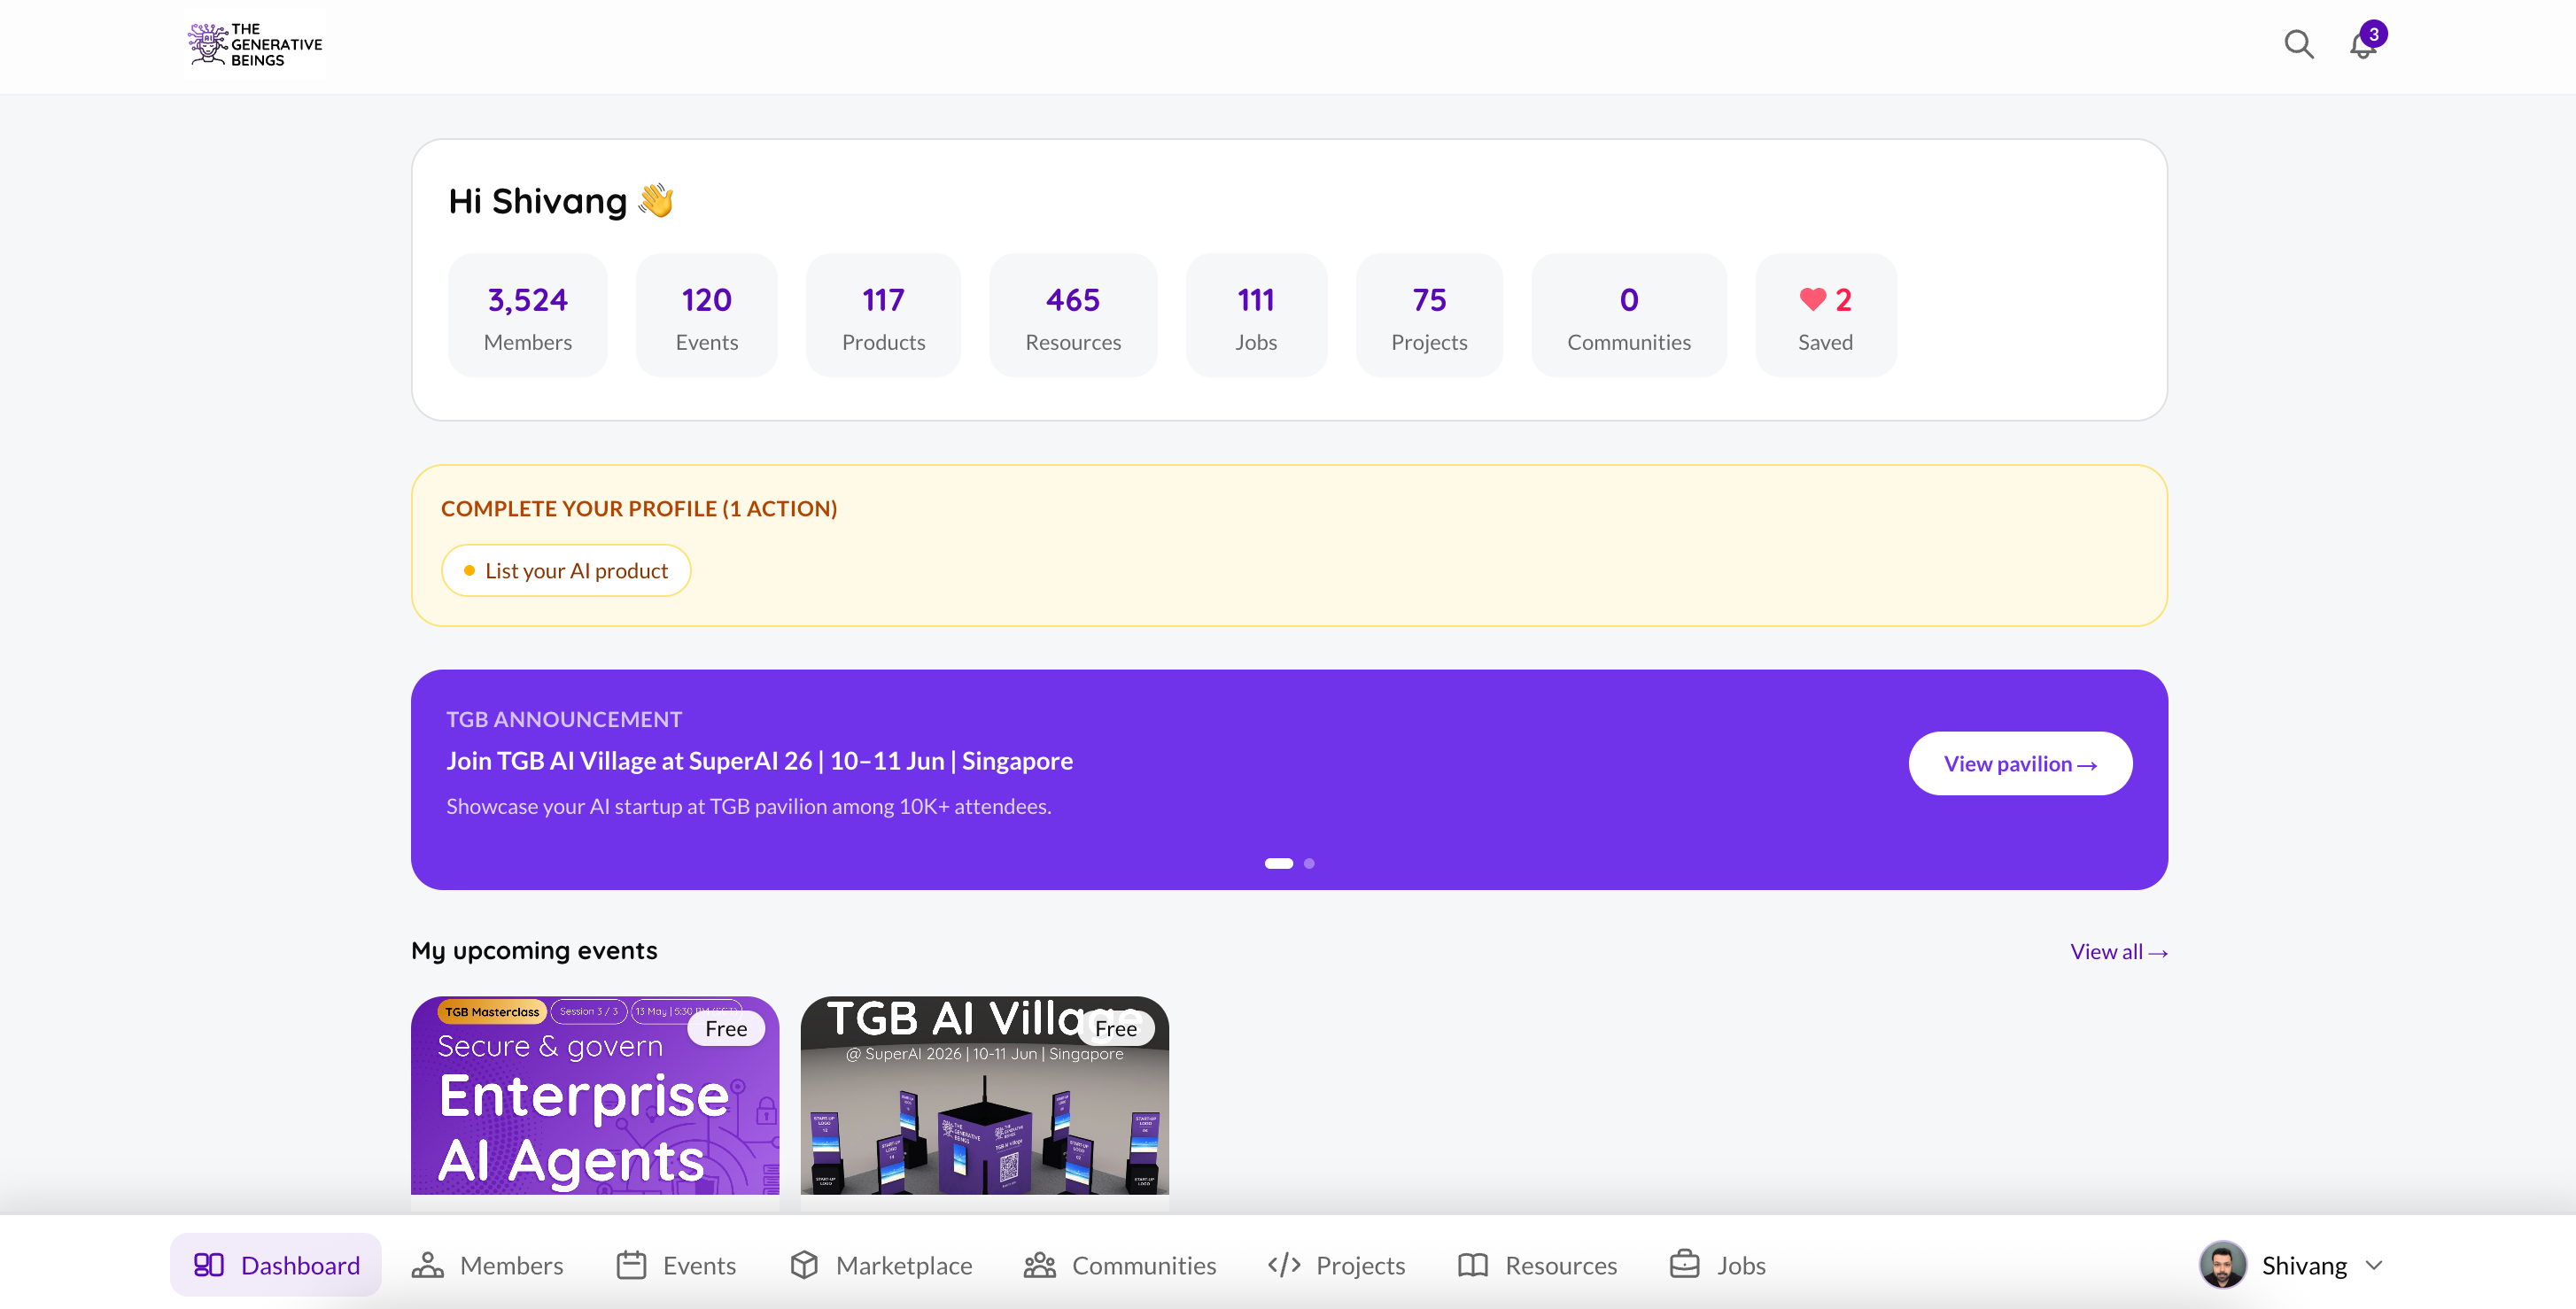
Task: Click List your AI product button
Action: 566,570
